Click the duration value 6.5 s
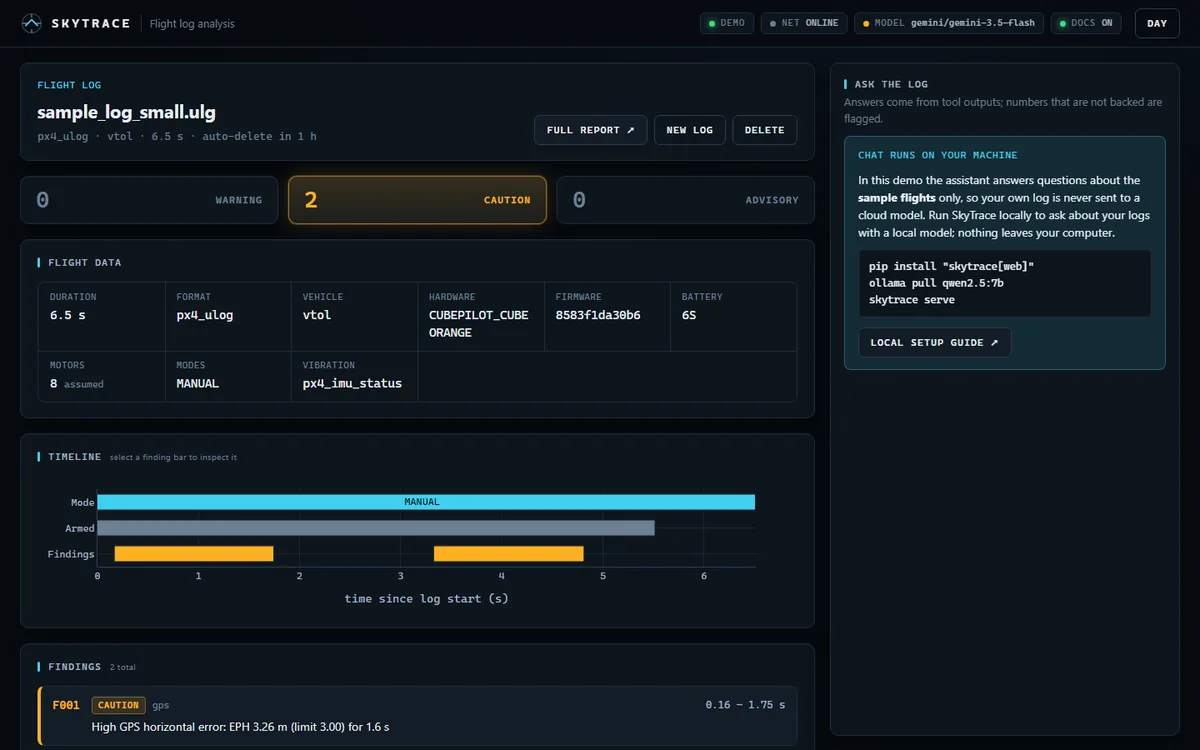Screen dimensions: 1200x750 pyautogui.click(x=68, y=315)
